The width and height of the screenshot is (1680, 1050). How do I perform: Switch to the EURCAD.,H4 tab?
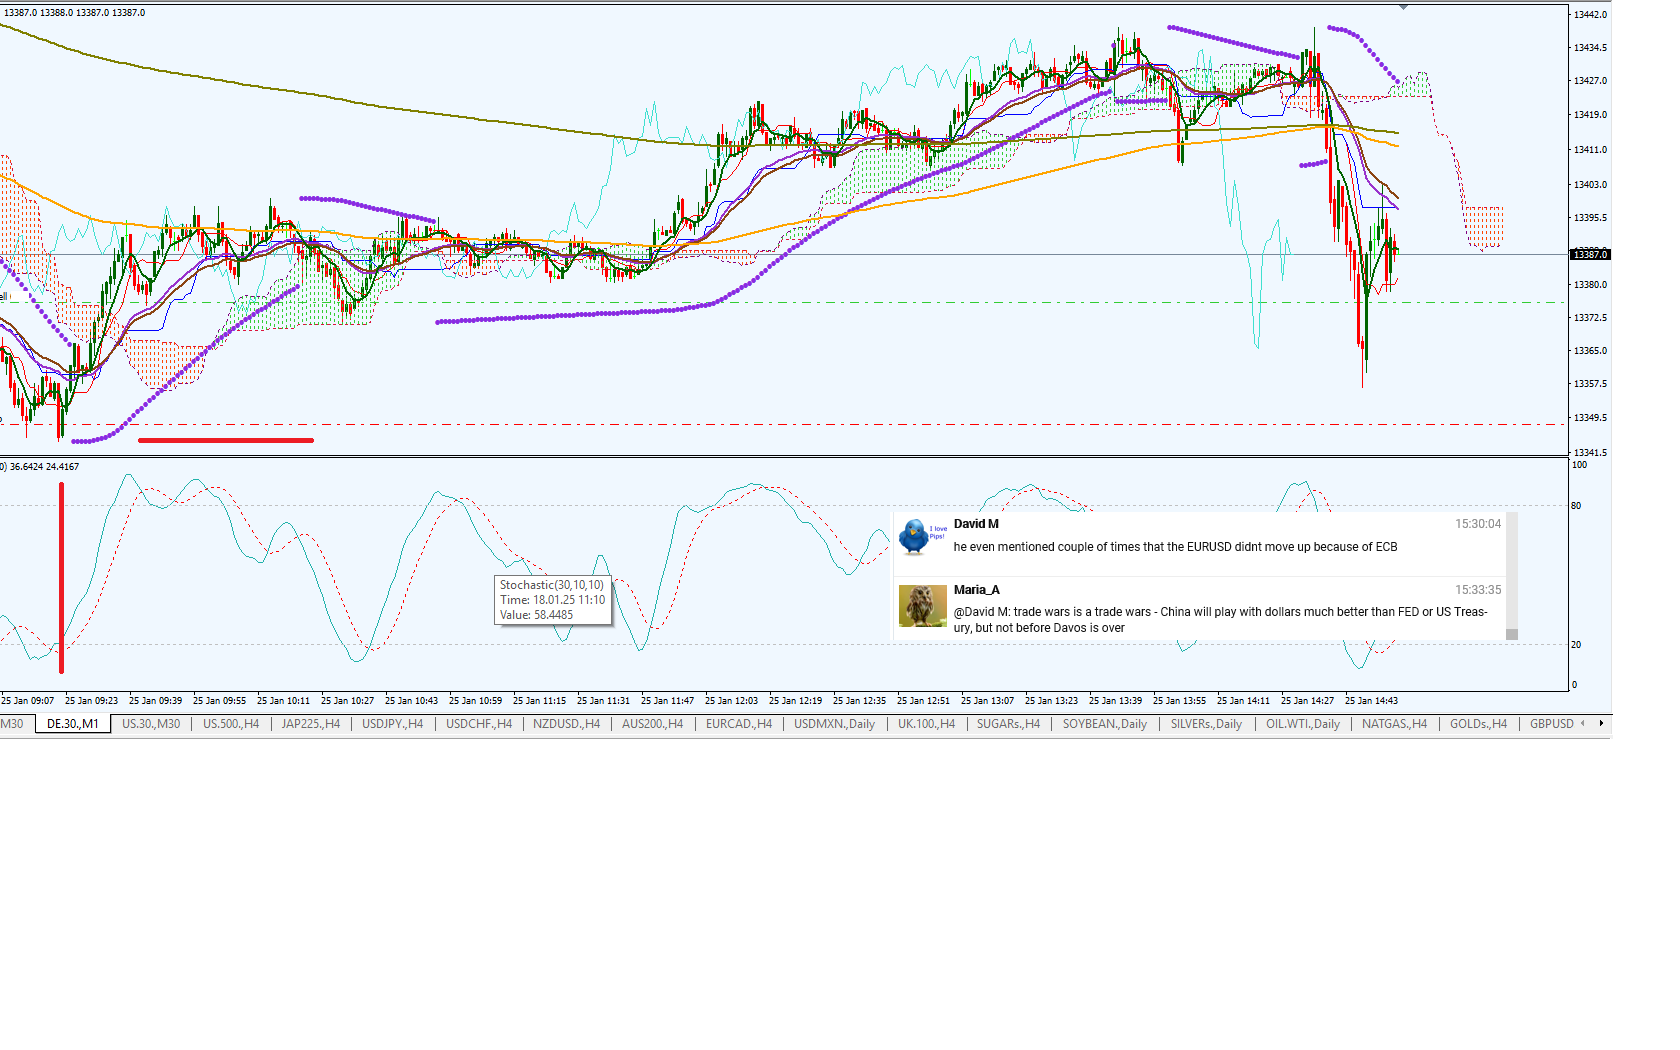pos(739,724)
